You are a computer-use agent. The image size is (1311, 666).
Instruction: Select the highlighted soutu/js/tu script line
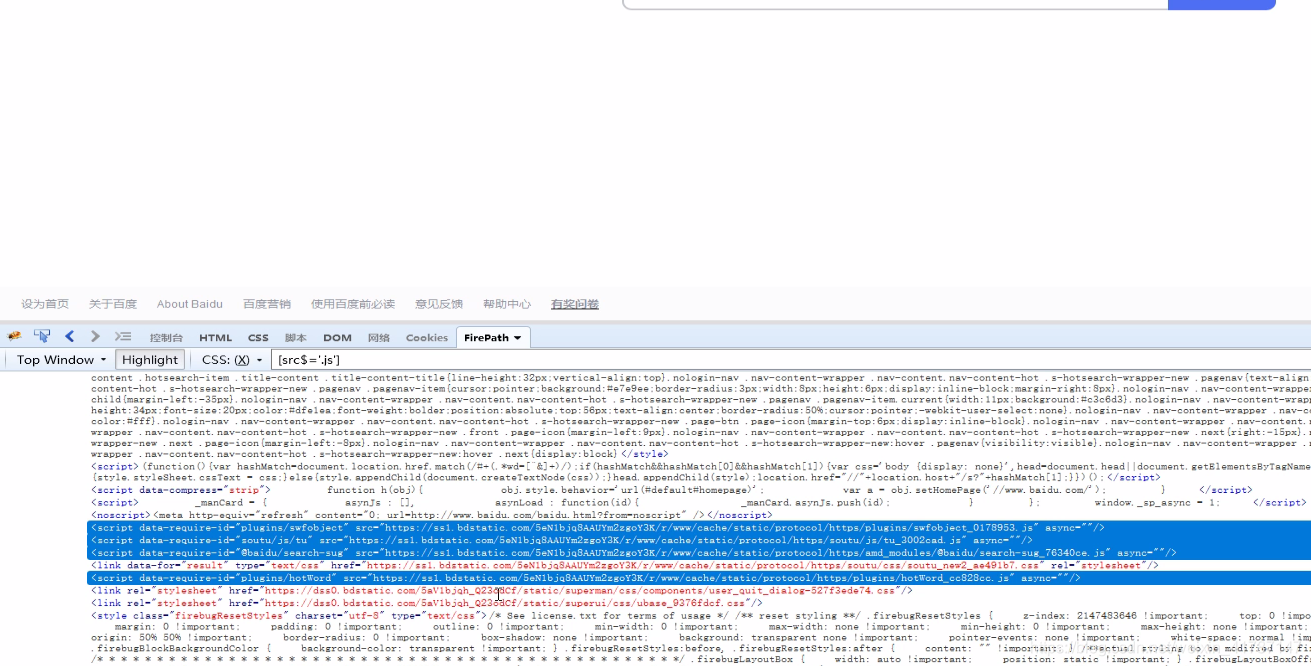(698, 540)
